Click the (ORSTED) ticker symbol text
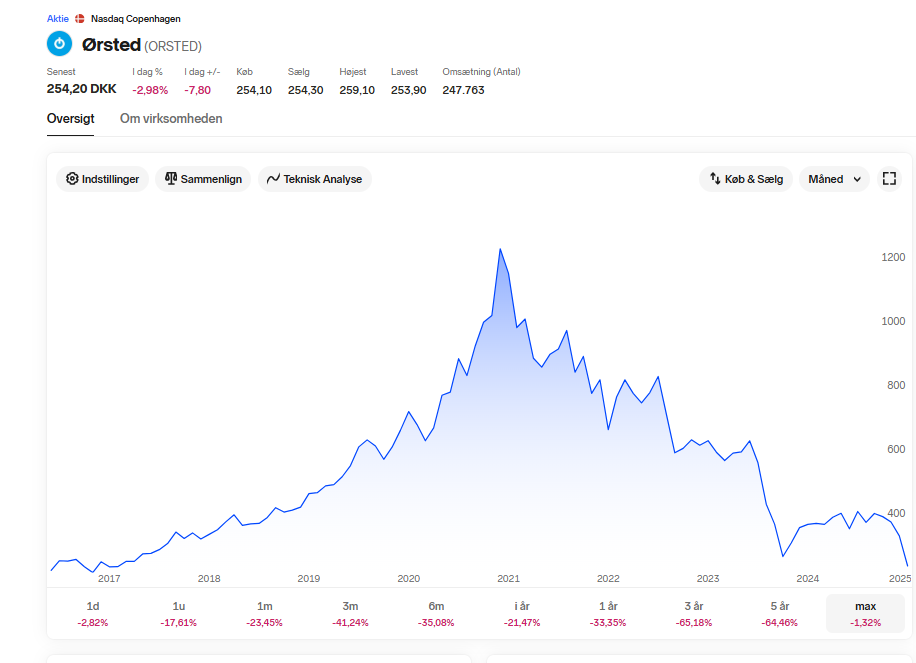Image resolution: width=916 pixels, height=663 pixels. pos(173,46)
